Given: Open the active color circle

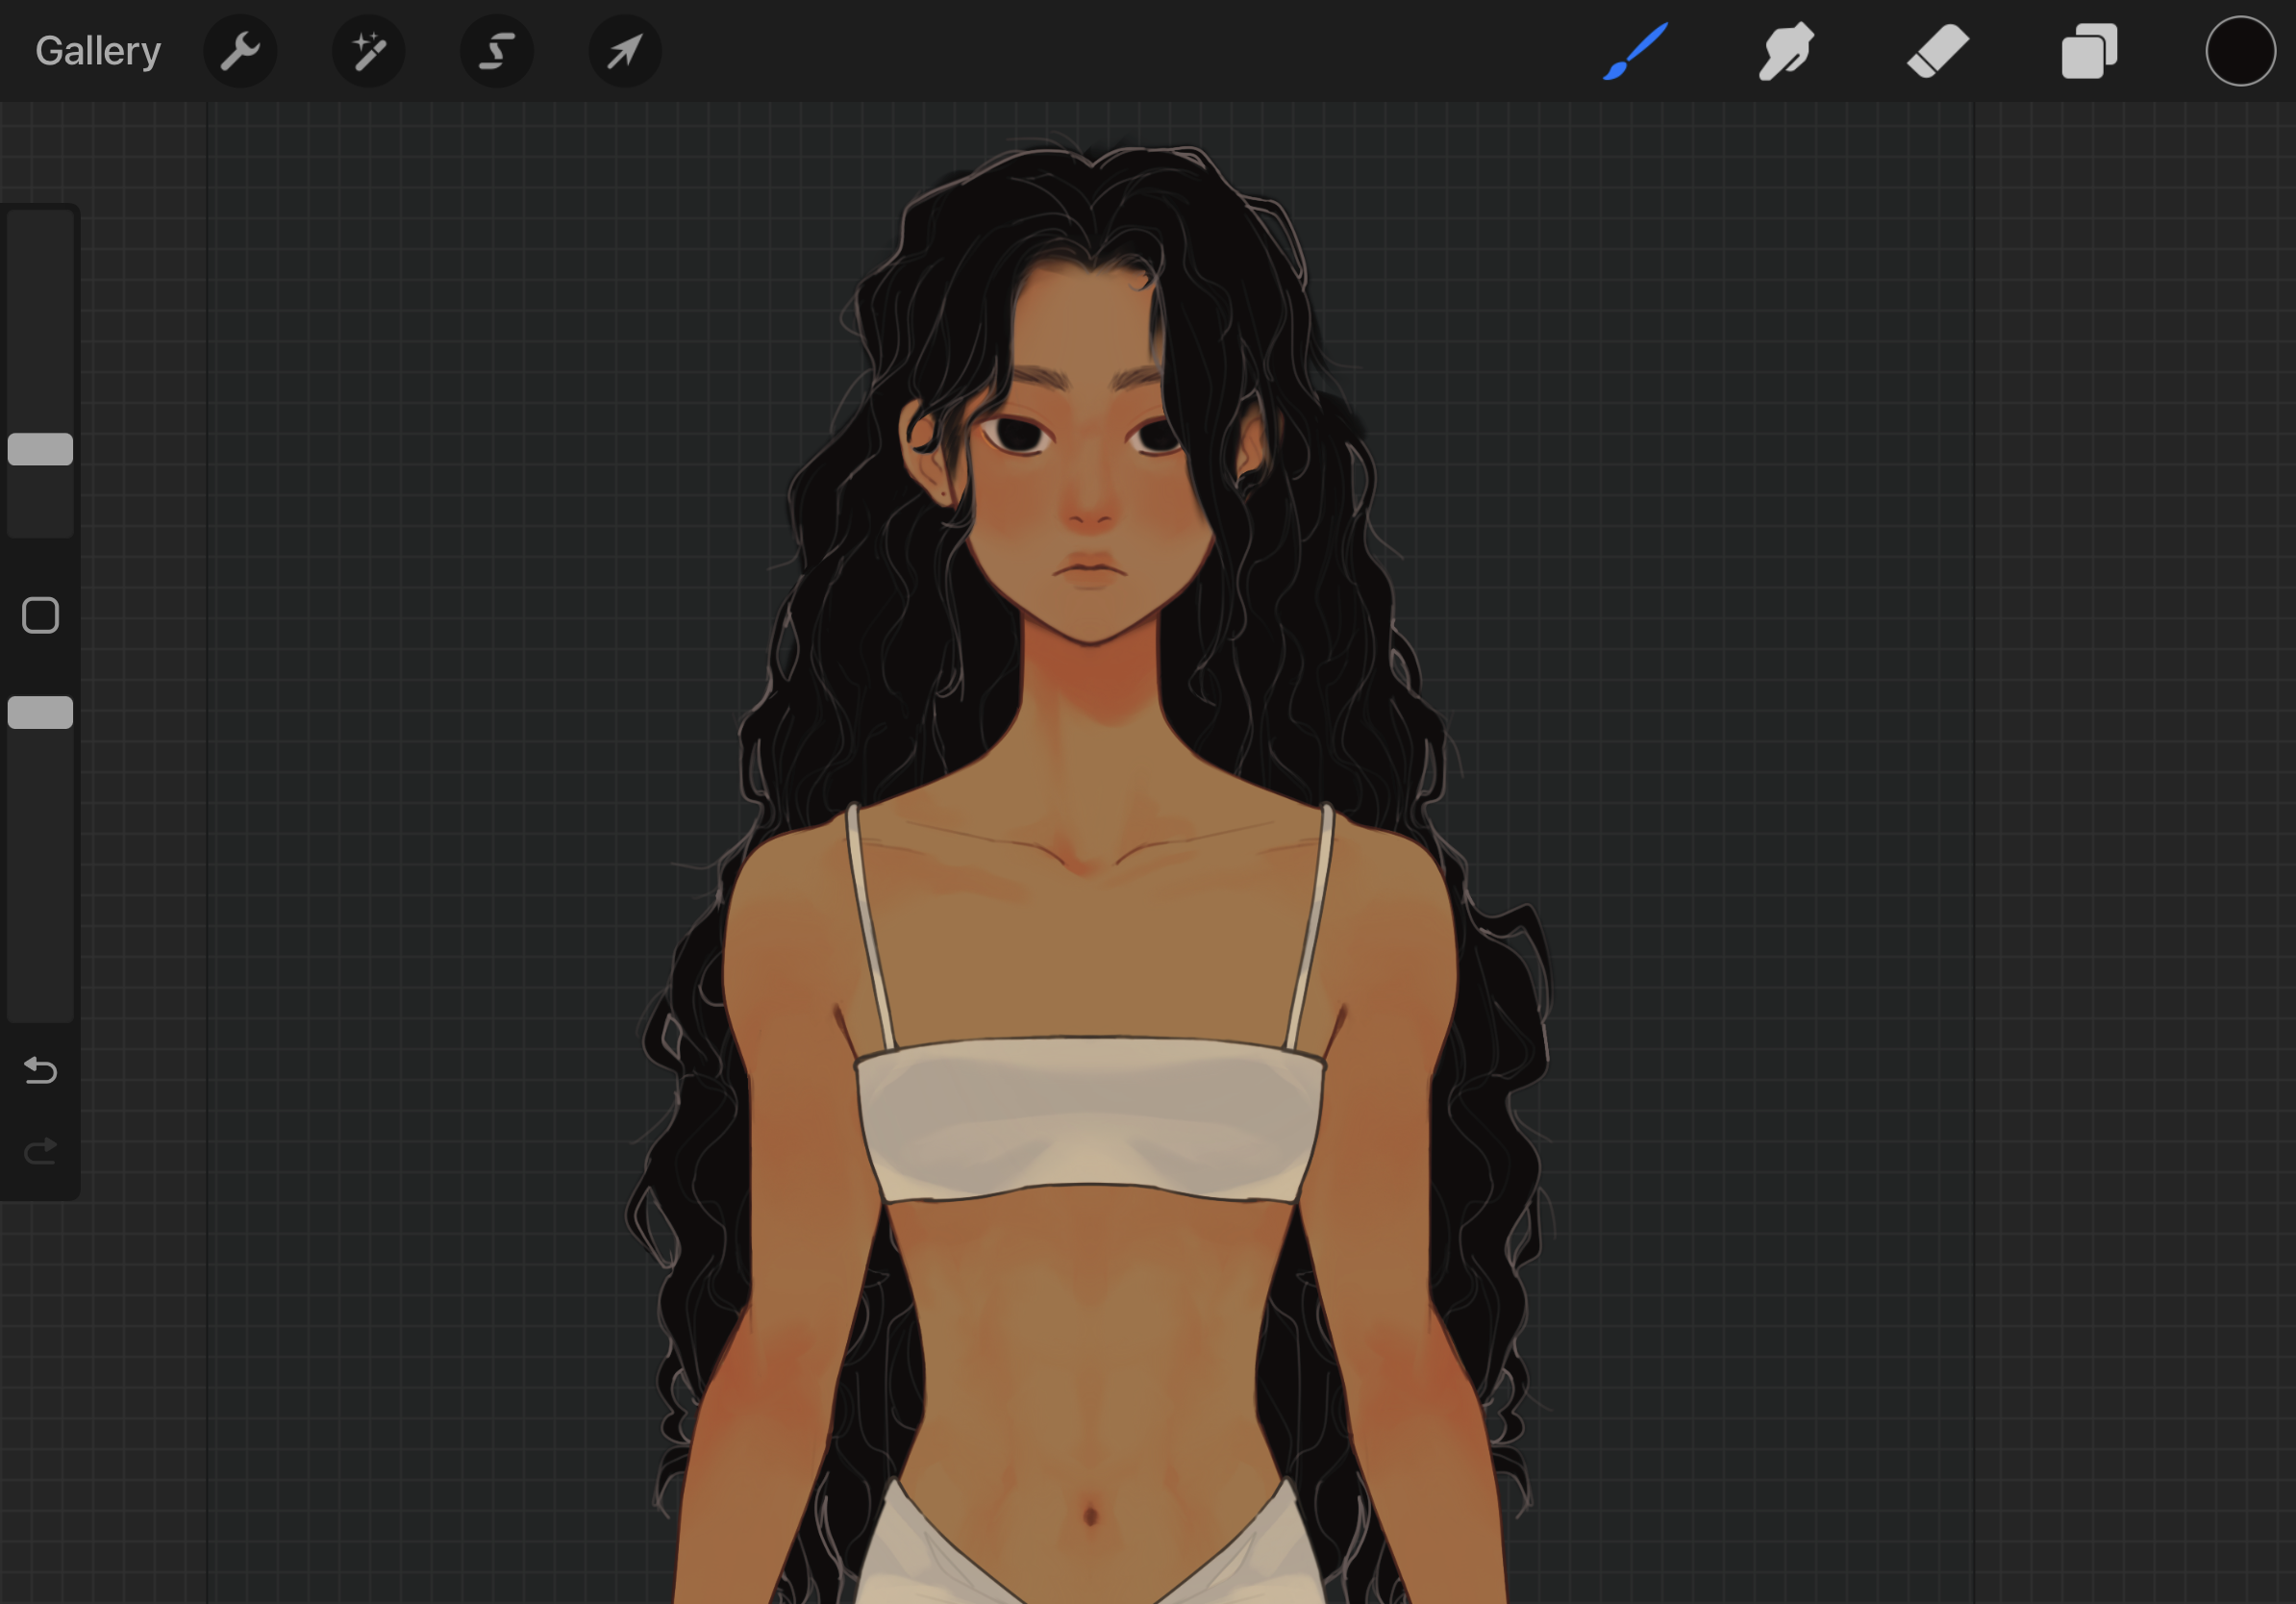Looking at the screenshot, I should click(x=2240, y=51).
